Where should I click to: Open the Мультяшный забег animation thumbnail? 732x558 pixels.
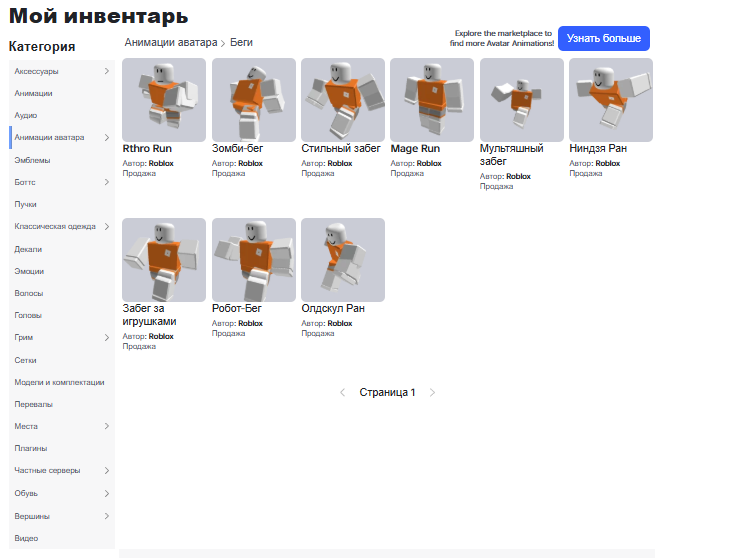(x=522, y=100)
